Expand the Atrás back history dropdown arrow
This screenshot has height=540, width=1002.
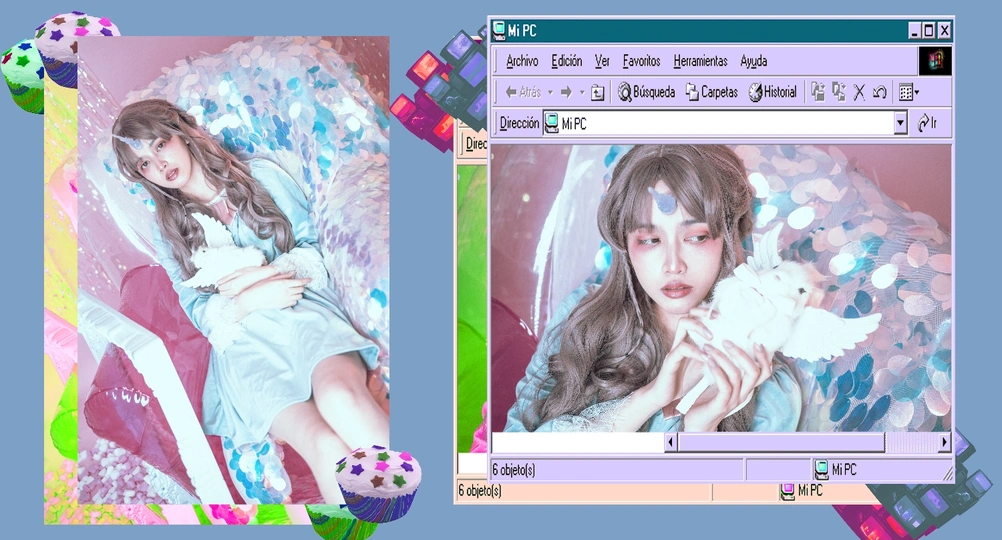(549, 92)
